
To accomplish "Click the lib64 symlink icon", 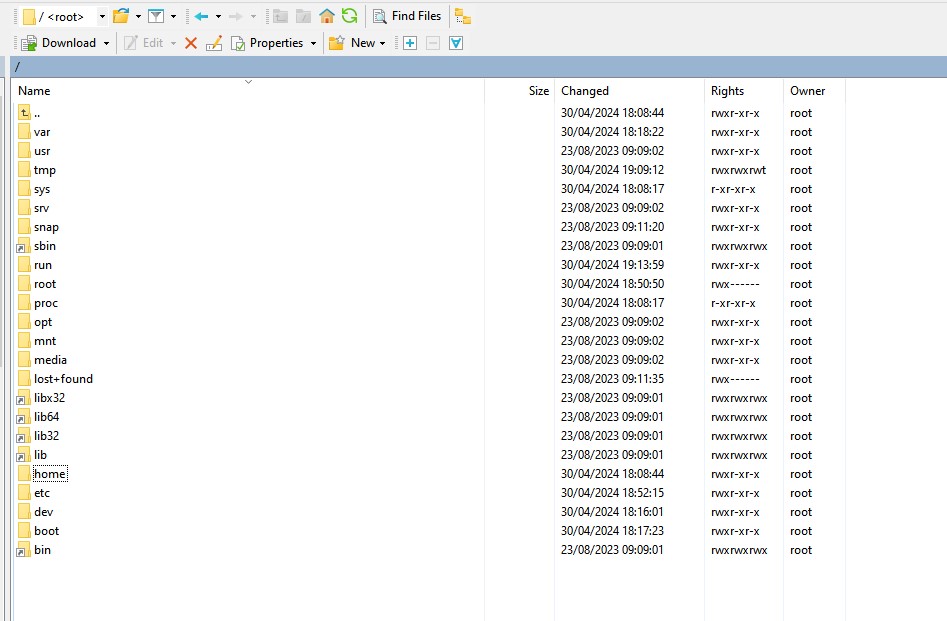I will tap(24, 417).
